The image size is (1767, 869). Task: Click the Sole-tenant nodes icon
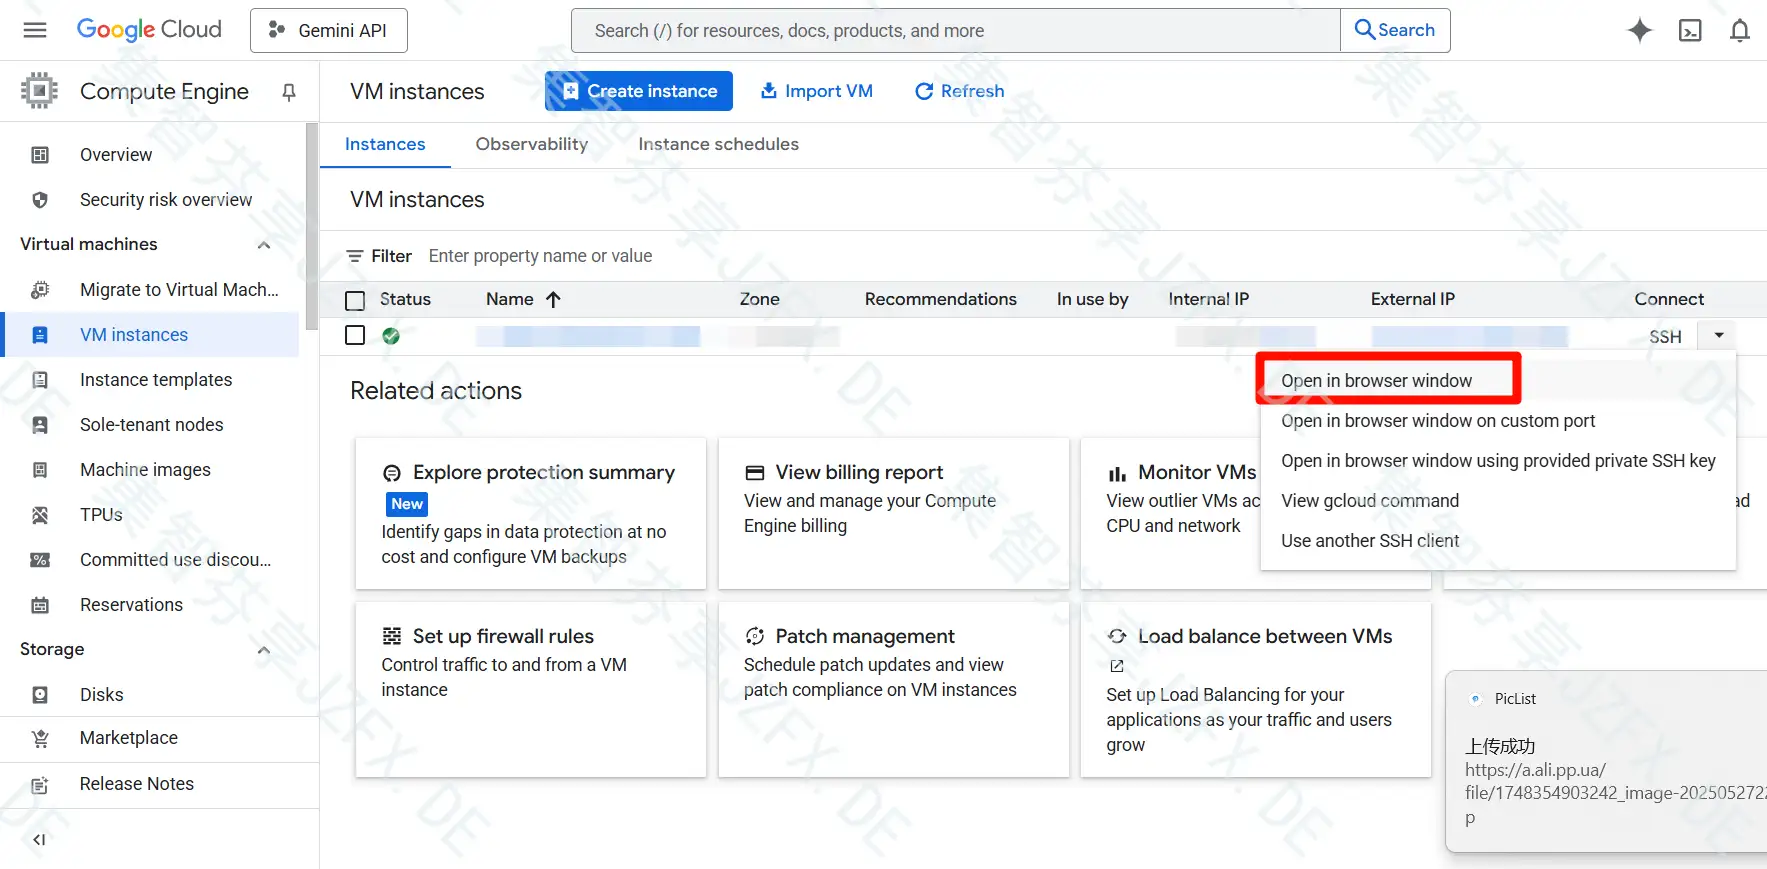[40, 425]
